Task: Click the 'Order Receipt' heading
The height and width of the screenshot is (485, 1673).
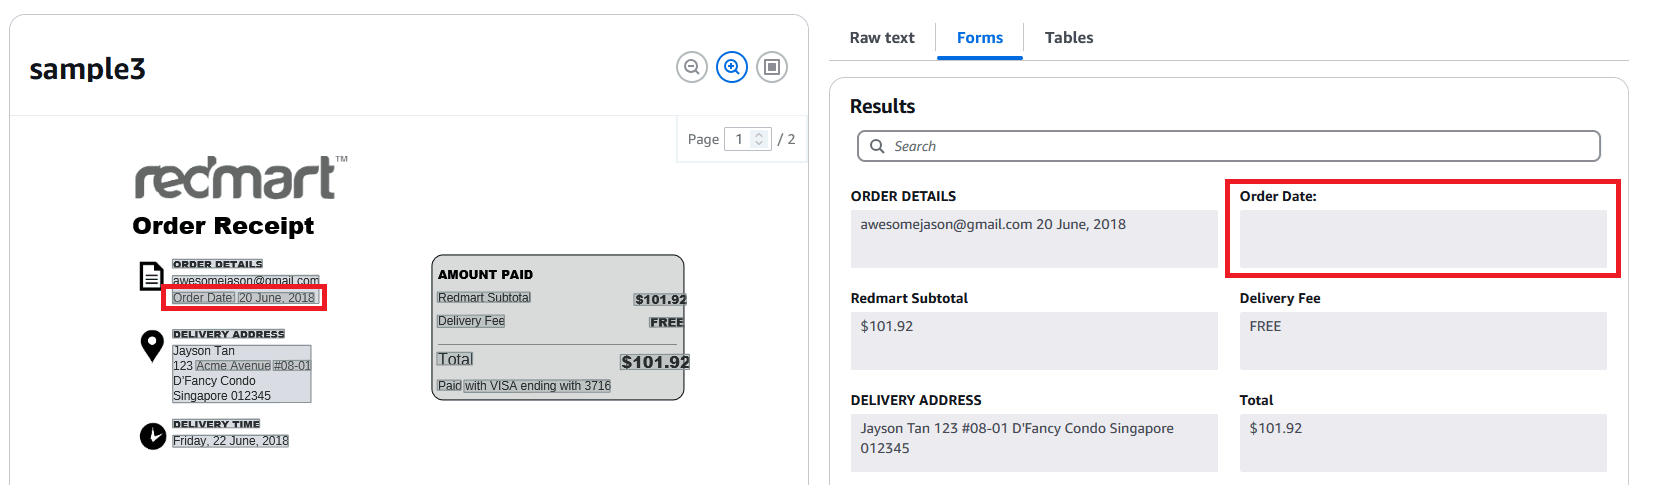Action: (223, 226)
